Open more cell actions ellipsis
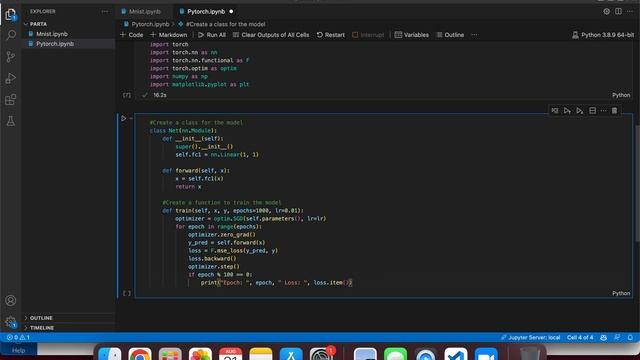 click(x=604, y=111)
